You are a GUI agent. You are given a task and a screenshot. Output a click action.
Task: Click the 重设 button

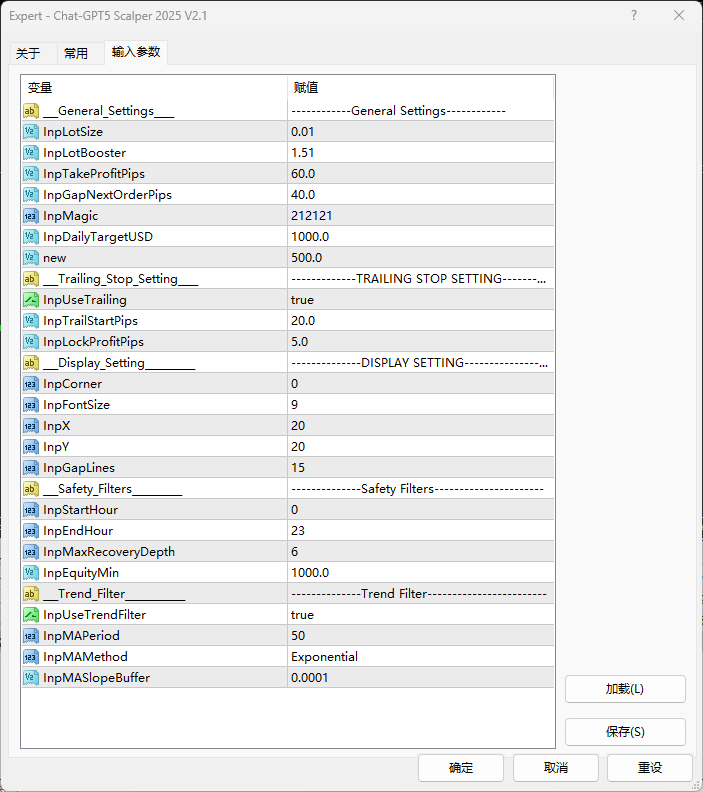coord(650,768)
